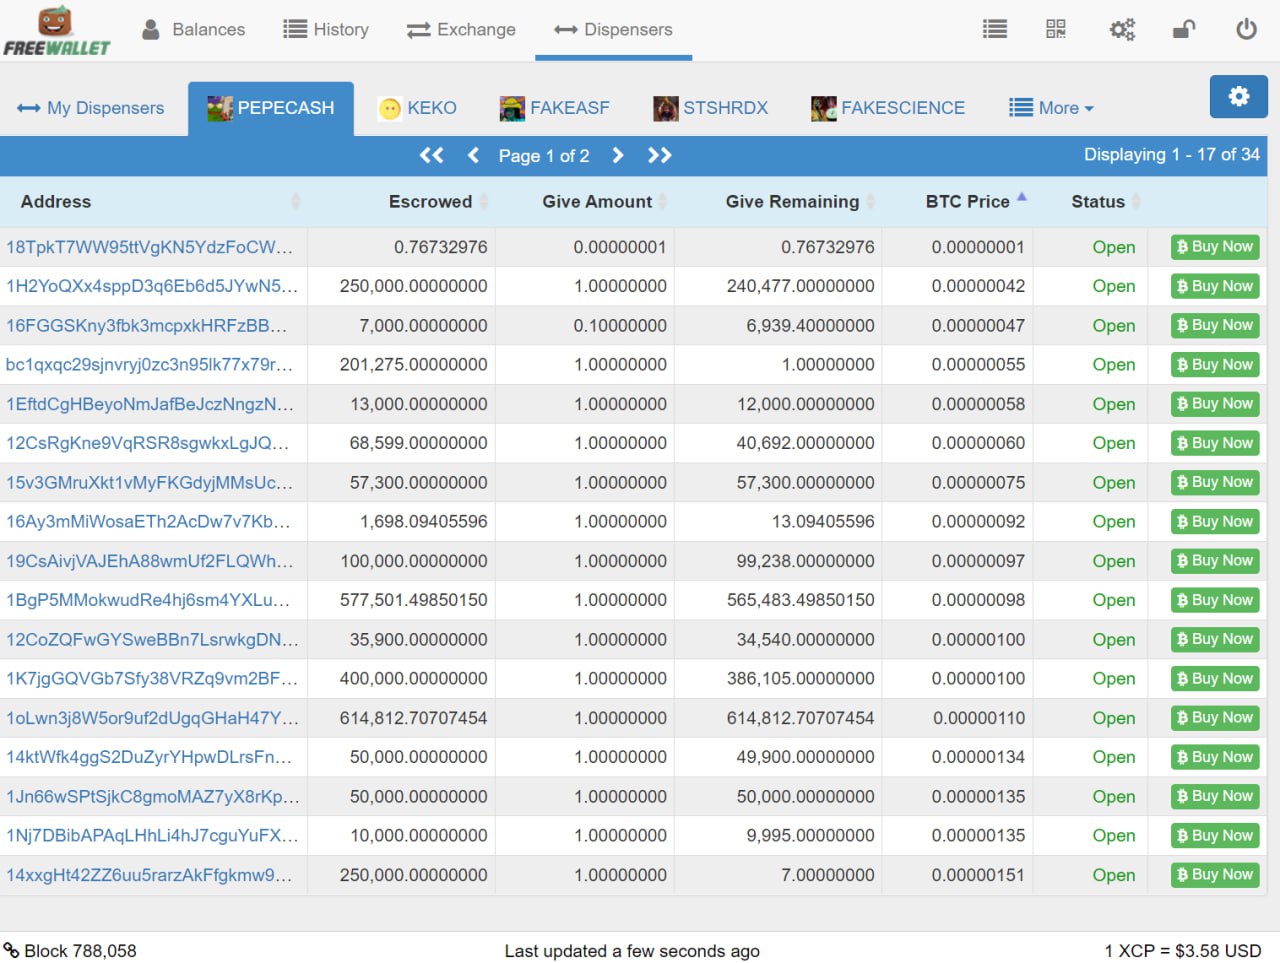
Task: Open address 1K7jgGQVGb7Sfy38VRZq9vm2BF link
Action: (152, 679)
